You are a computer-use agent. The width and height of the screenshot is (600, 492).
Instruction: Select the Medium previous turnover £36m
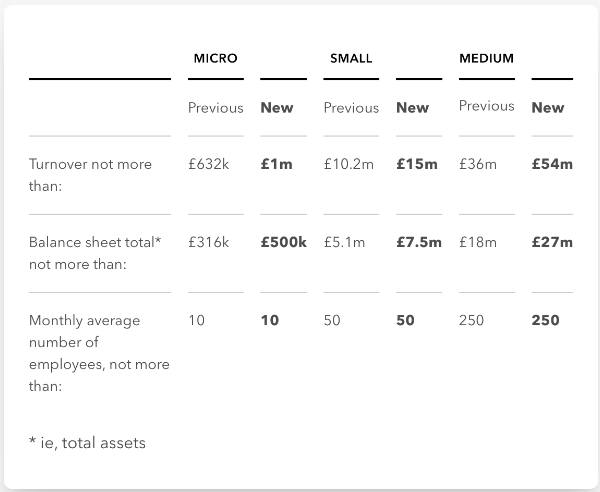(x=478, y=164)
